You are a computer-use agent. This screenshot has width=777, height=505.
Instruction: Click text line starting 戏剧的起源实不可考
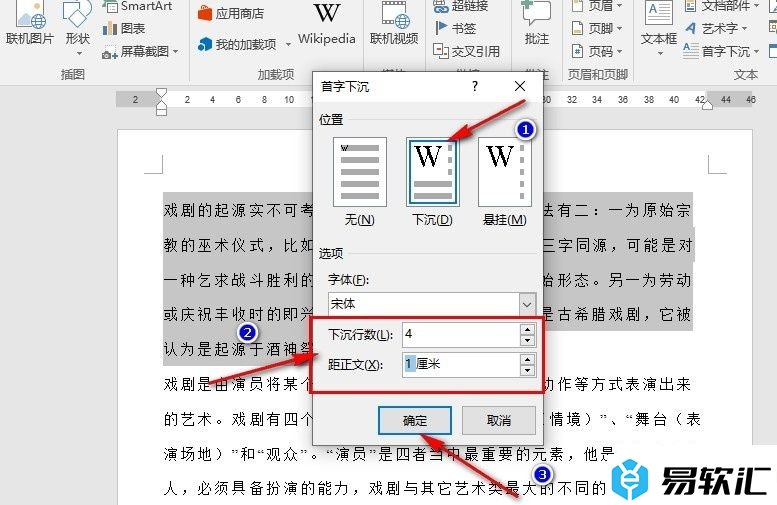(x=239, y=210)
